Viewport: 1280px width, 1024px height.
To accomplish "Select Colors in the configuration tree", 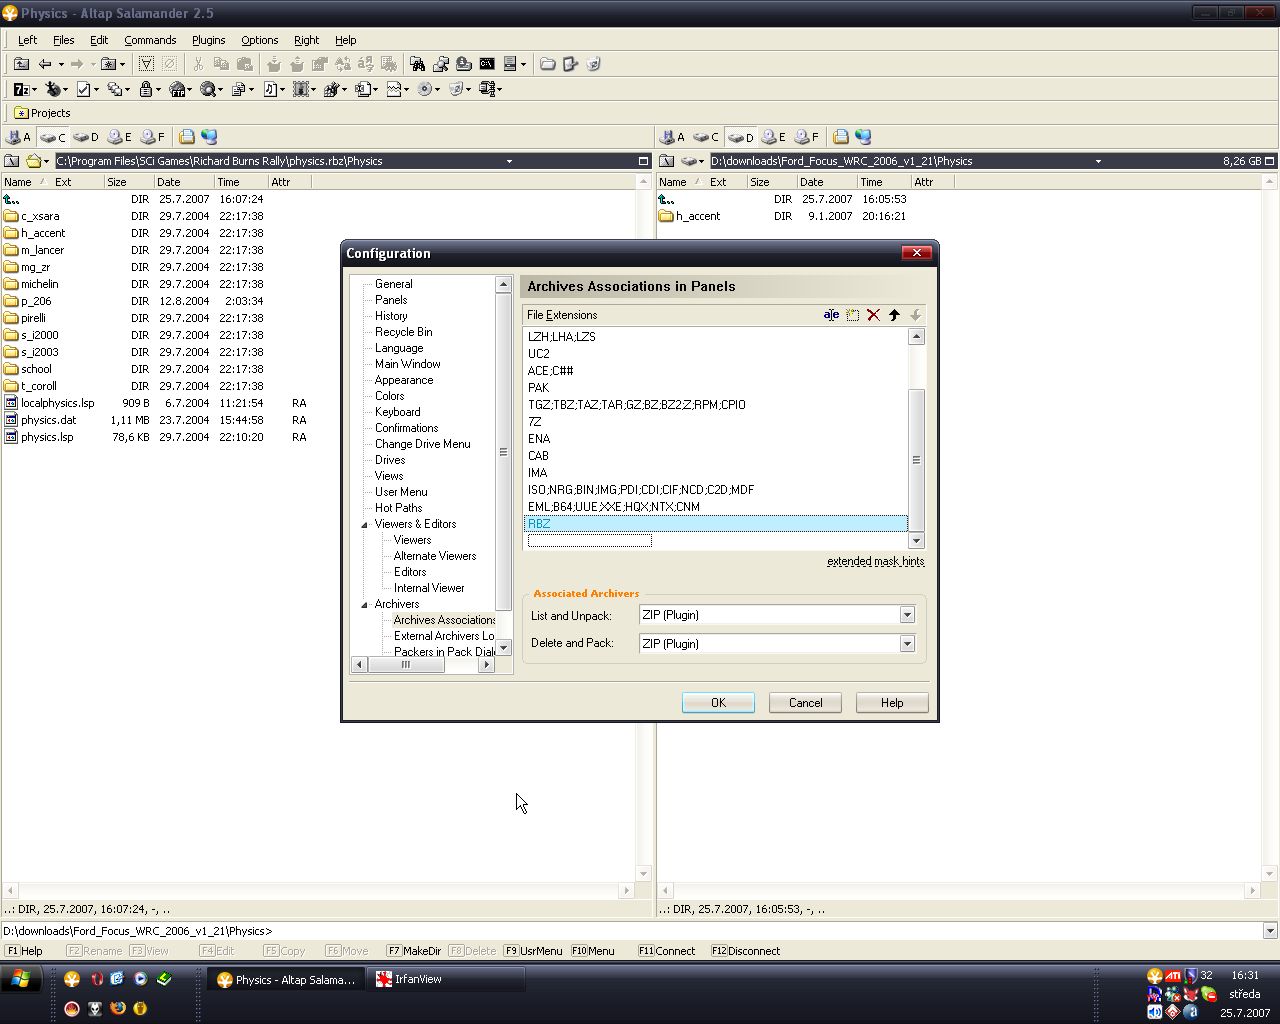I will click(389, 396).
